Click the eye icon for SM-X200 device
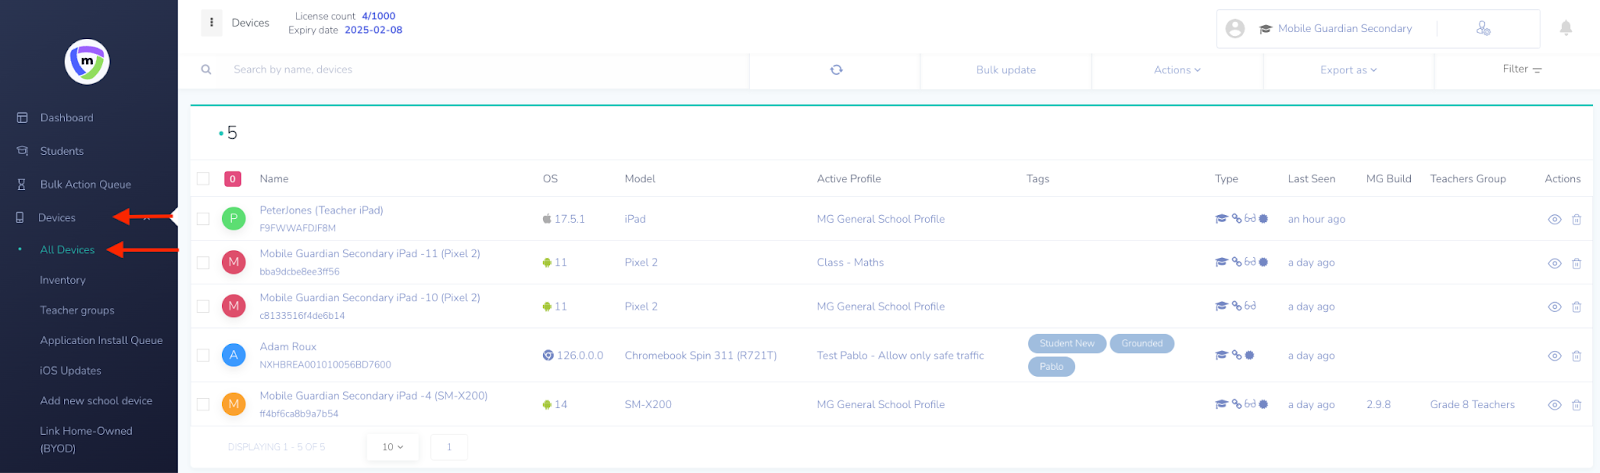The image size is (1600, 473). coord(1554,405)
